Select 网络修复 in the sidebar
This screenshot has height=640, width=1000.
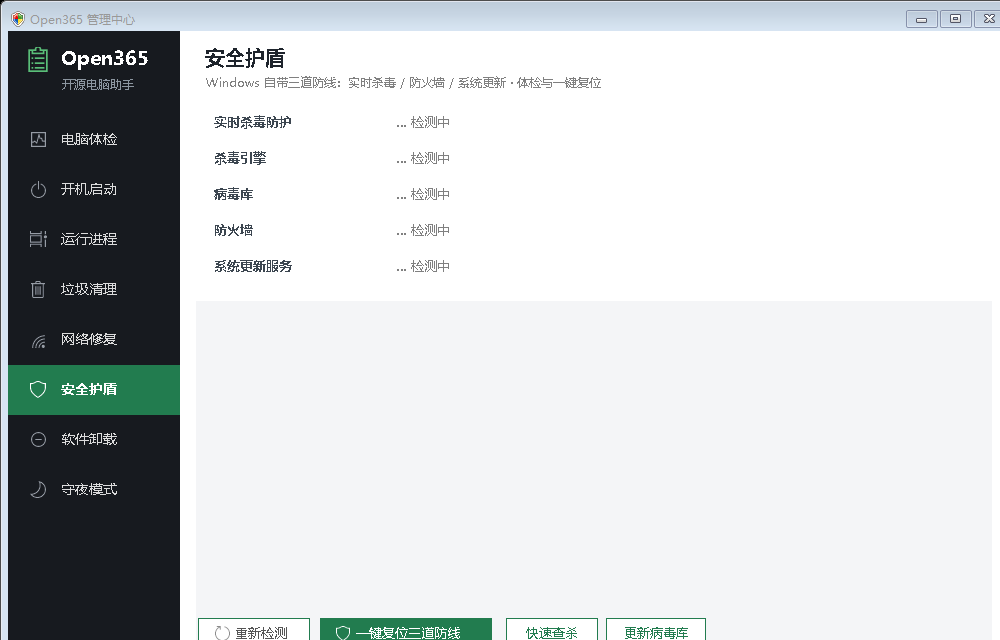tap(94, 339)
